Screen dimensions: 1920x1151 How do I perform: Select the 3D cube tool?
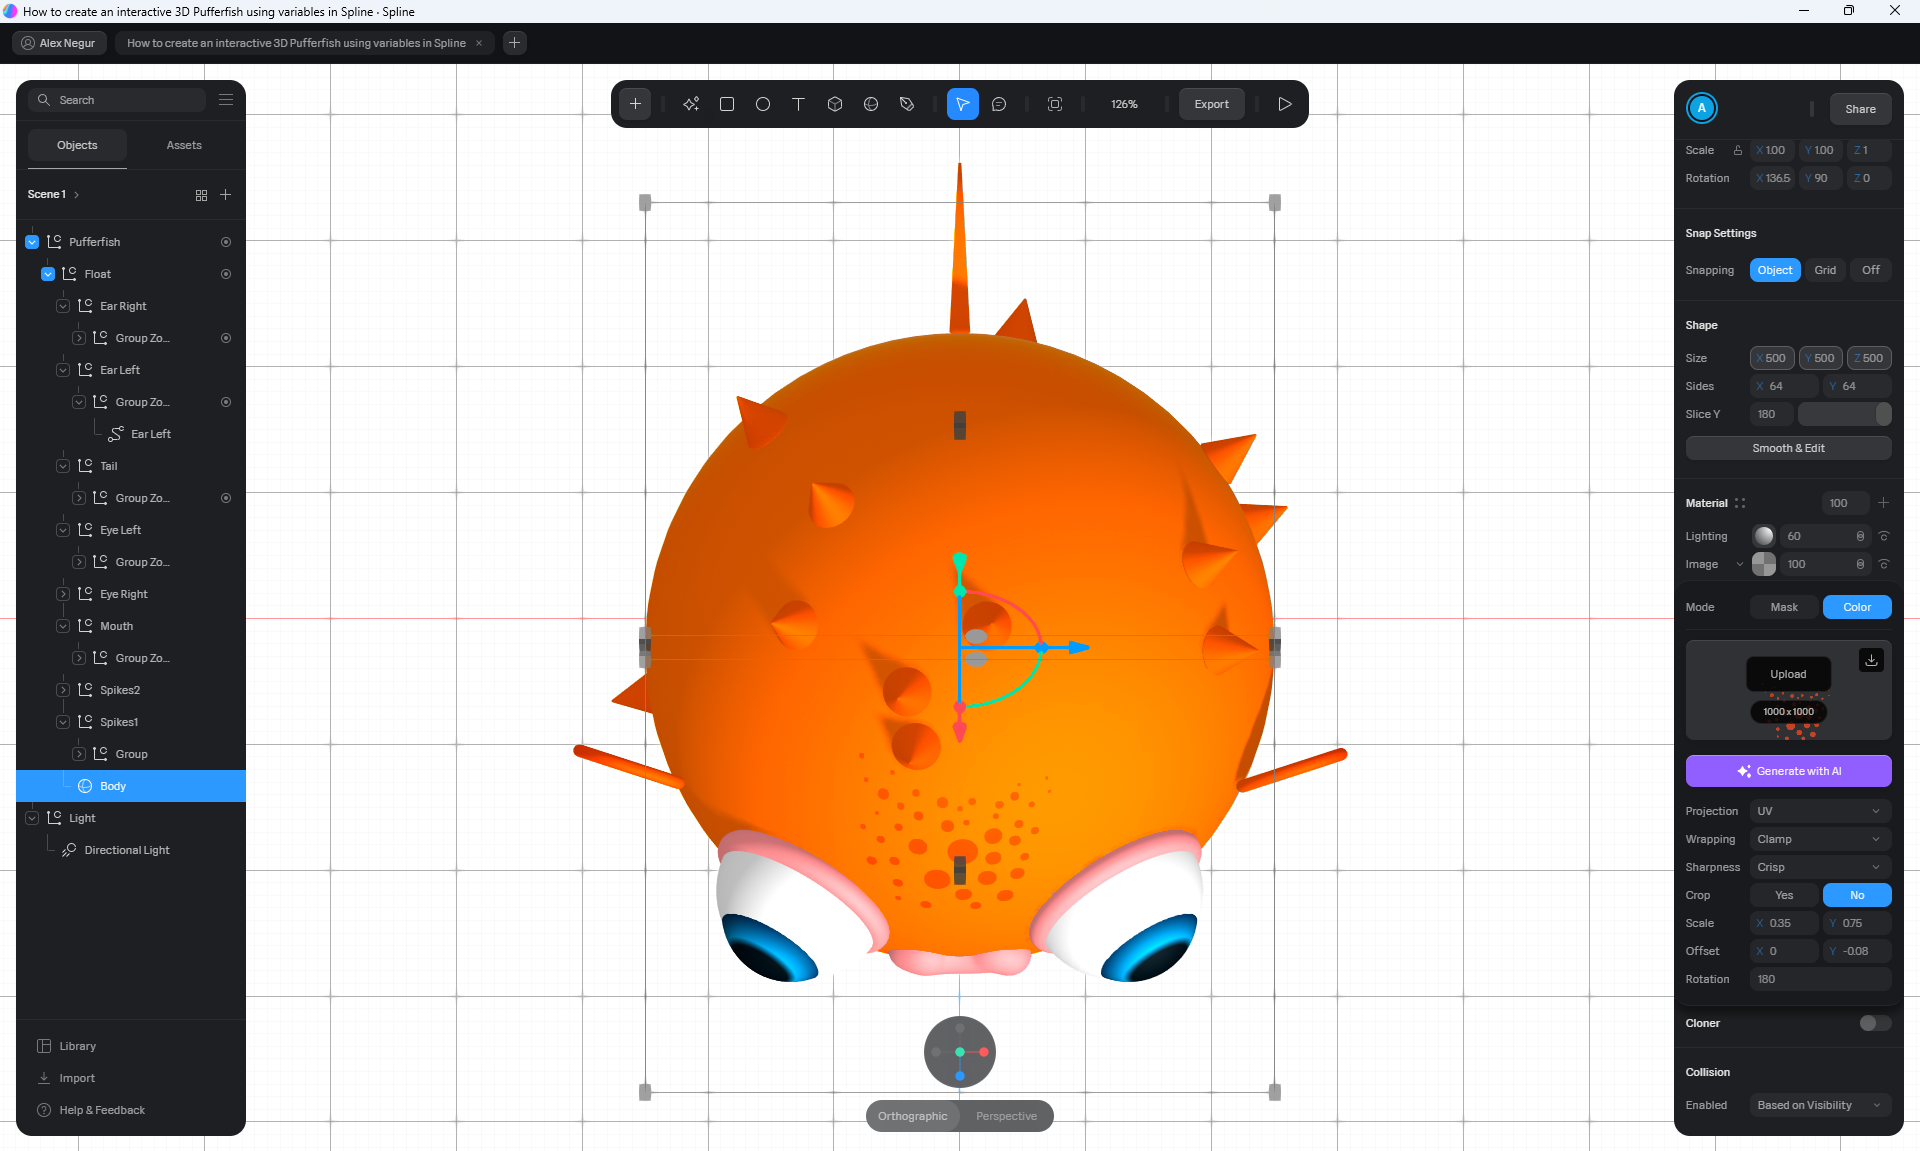point(835,104)
